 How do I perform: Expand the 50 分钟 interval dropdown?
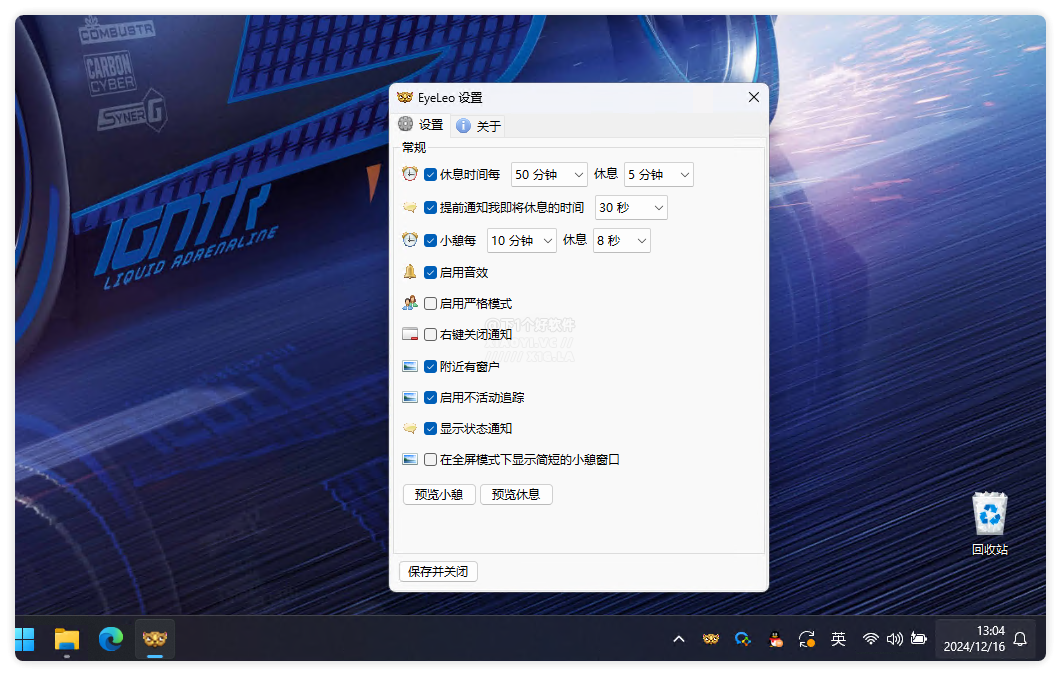click(549, 175)
